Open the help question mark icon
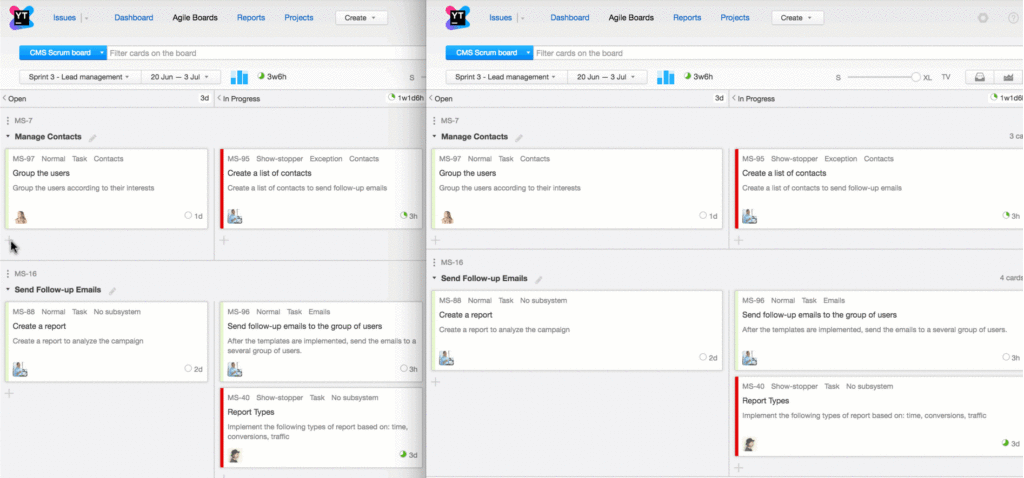The image size is (1024, 478). (x=1013, y=18)
